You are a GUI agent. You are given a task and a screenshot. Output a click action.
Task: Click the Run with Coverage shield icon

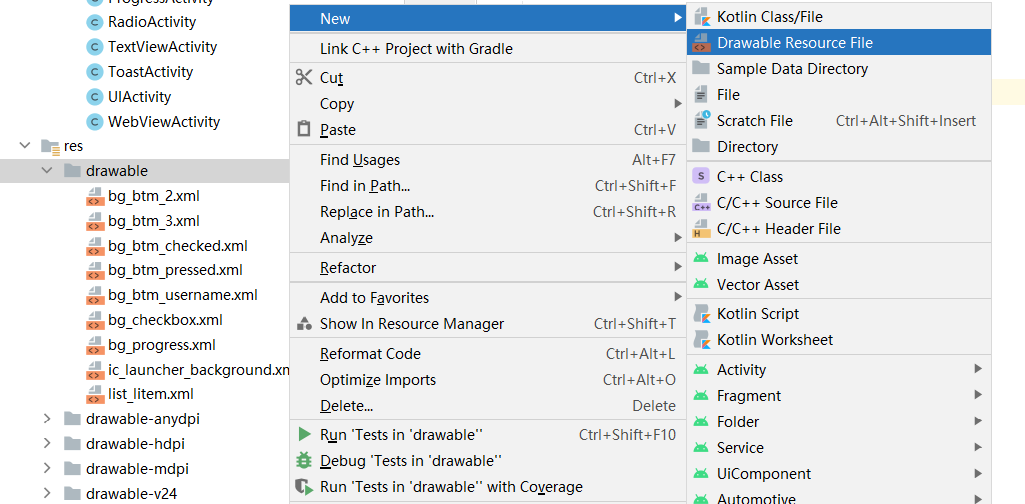[x=304, y=486]
